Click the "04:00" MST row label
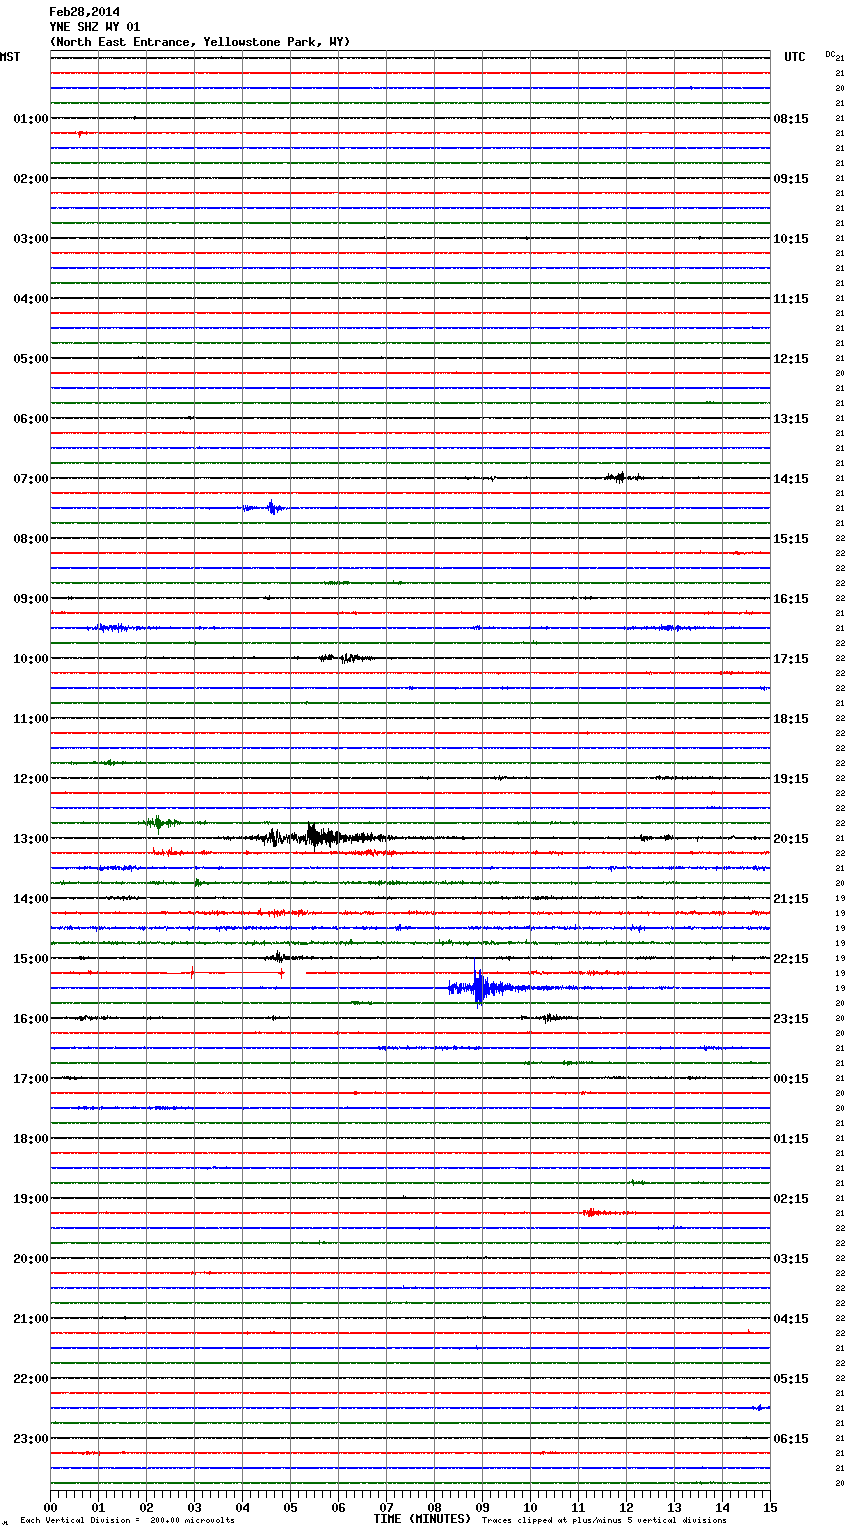The height and width of the screenshot is (1534, 850). [x=31, y=299]
